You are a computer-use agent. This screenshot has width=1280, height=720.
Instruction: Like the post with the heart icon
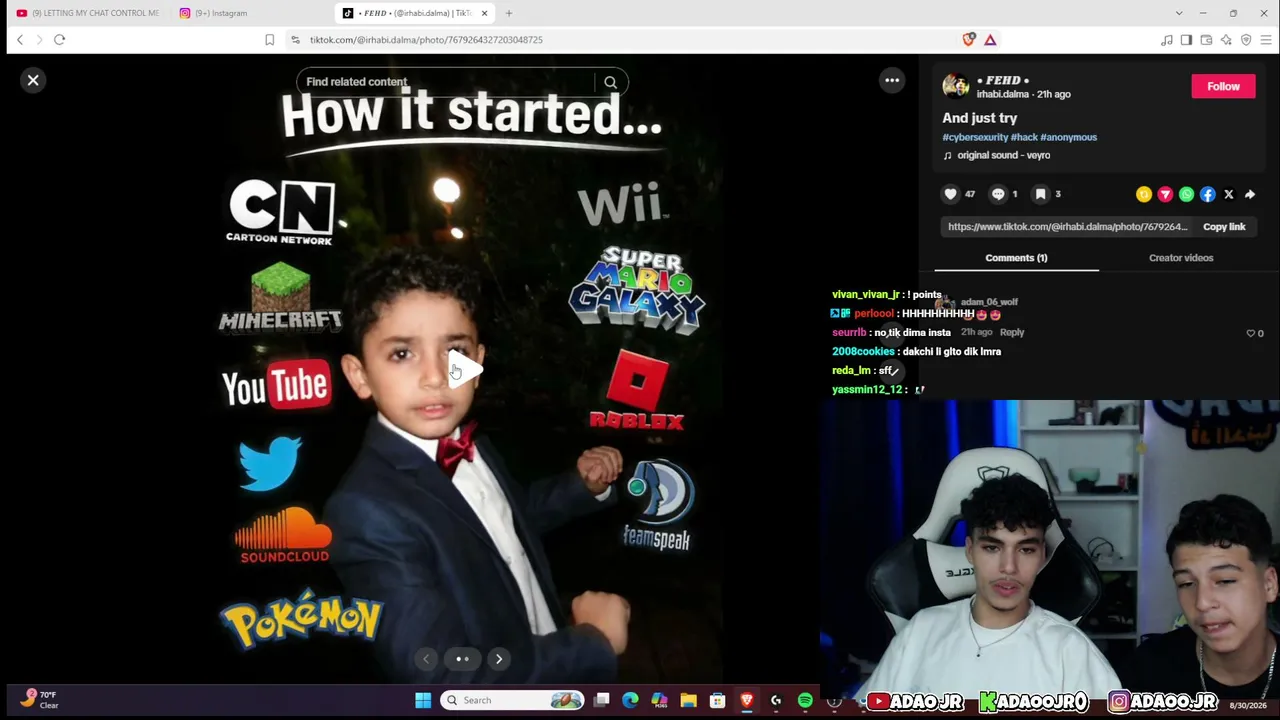coord(951,194)
